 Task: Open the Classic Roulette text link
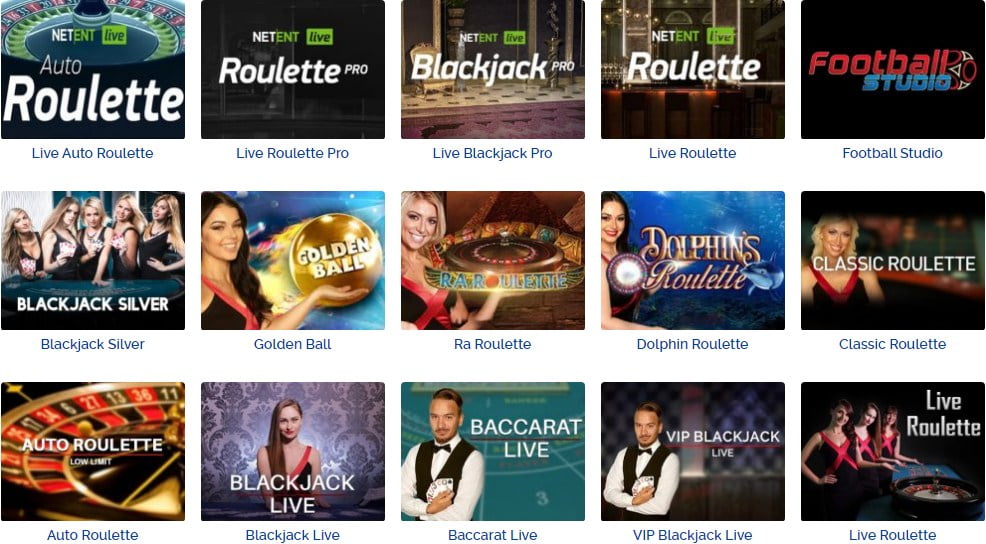coord(892,344)
